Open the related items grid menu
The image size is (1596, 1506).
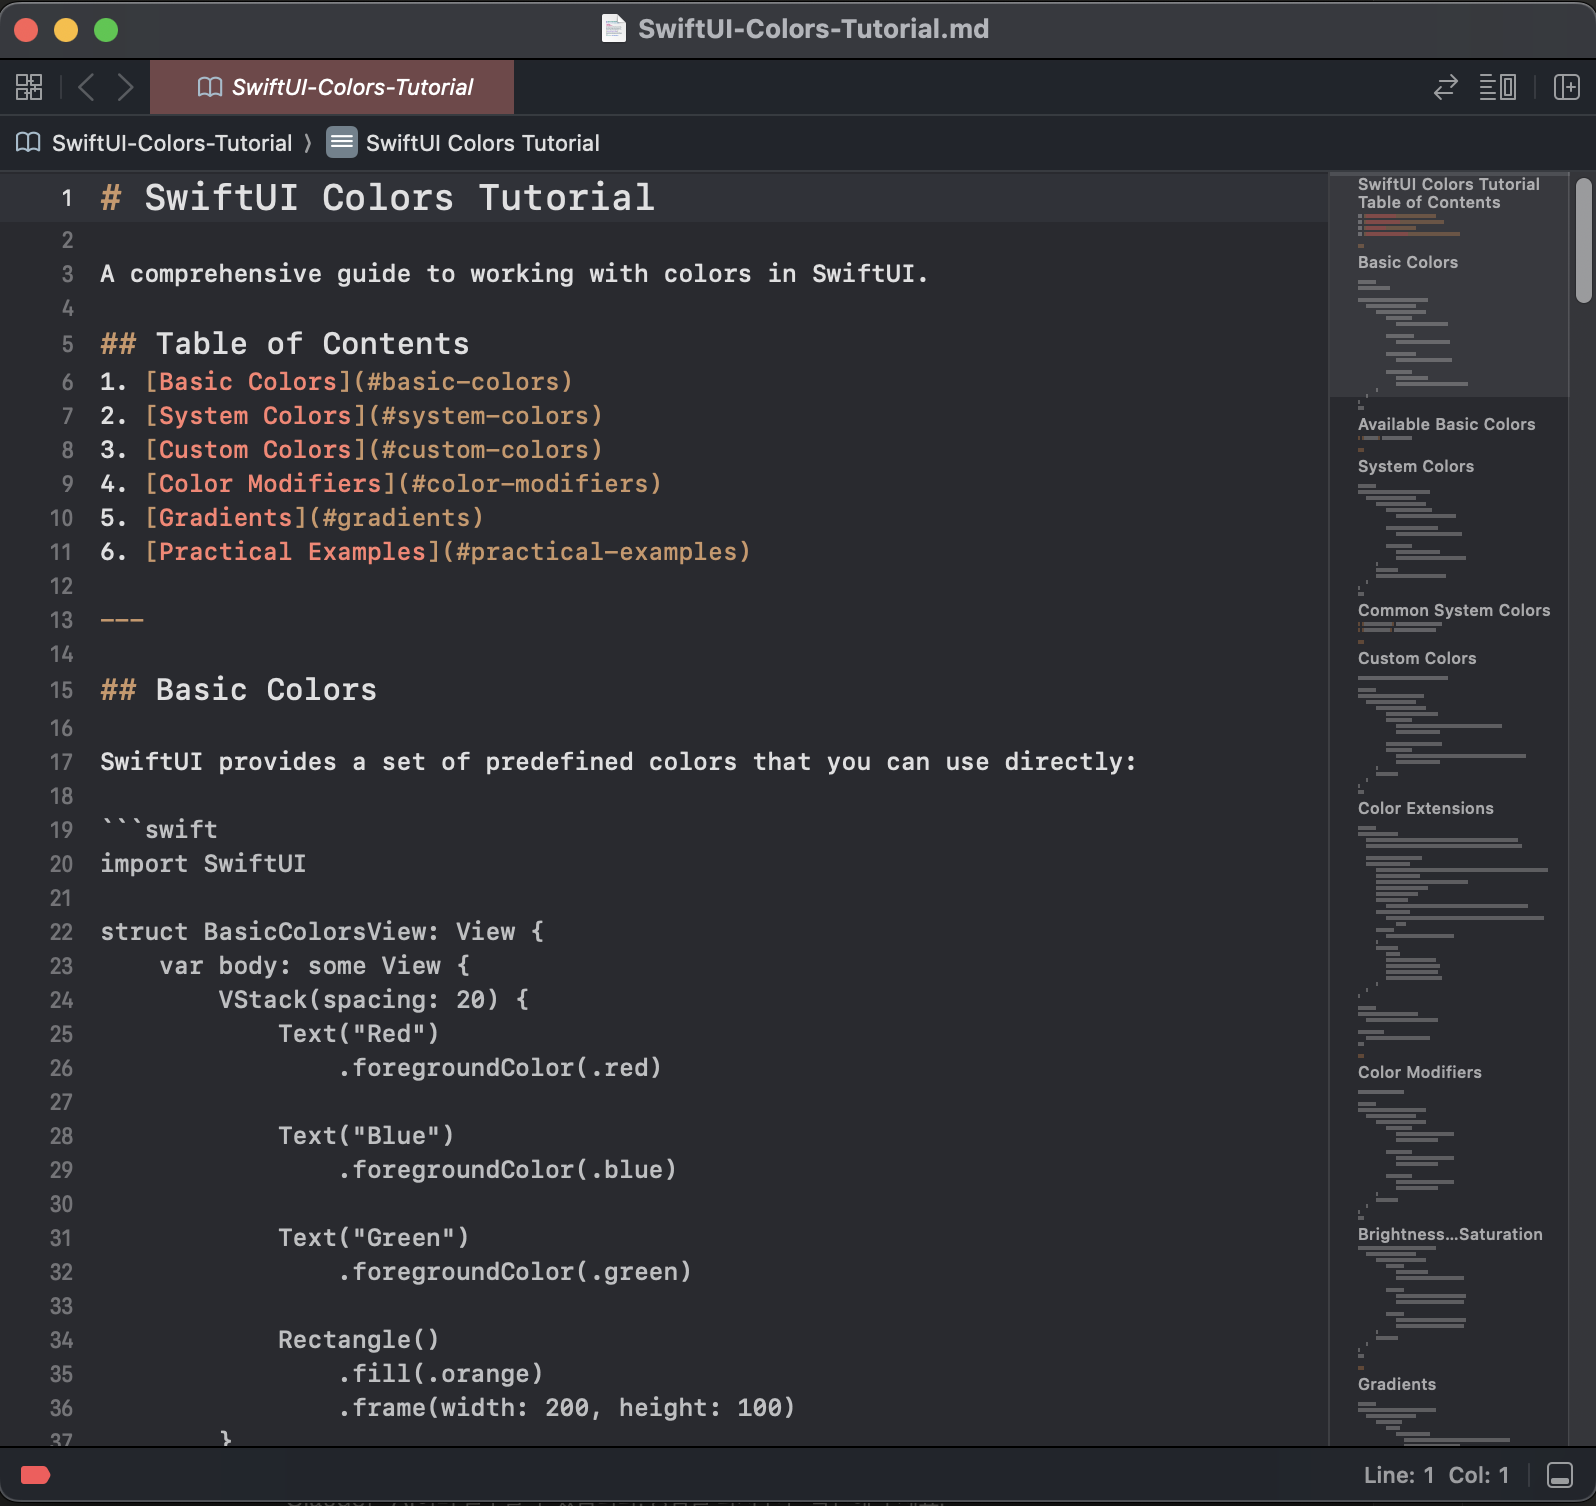pos(29,87)
